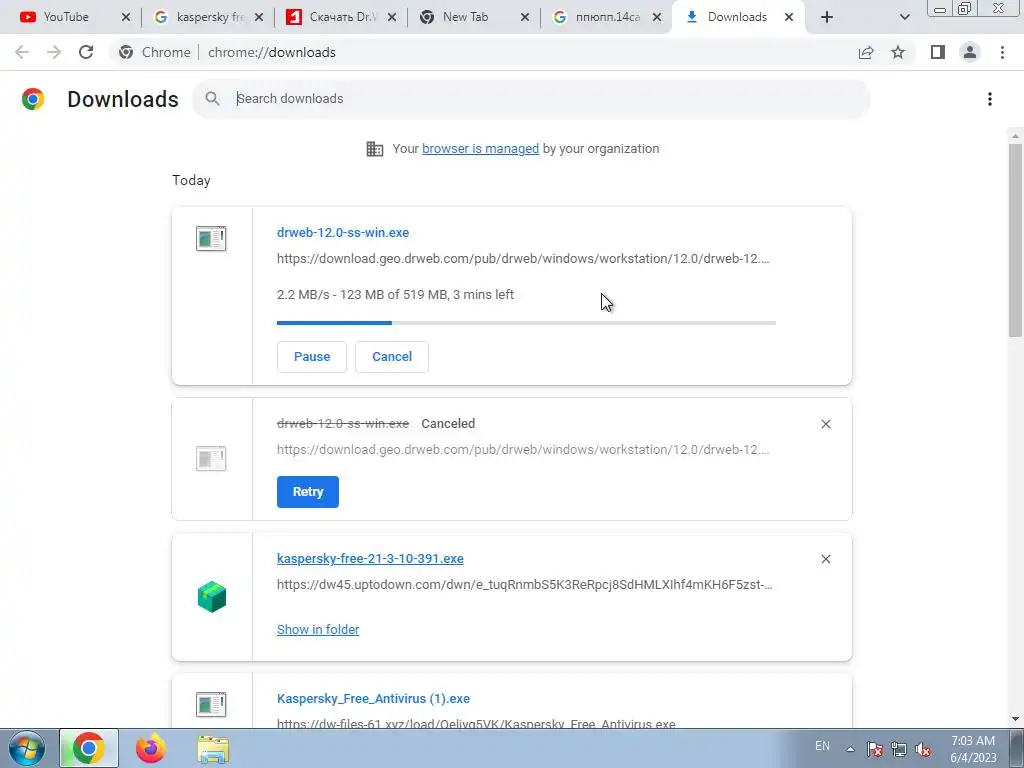Click the 2.2 MB/s download status text

click(x=395, y=295)
